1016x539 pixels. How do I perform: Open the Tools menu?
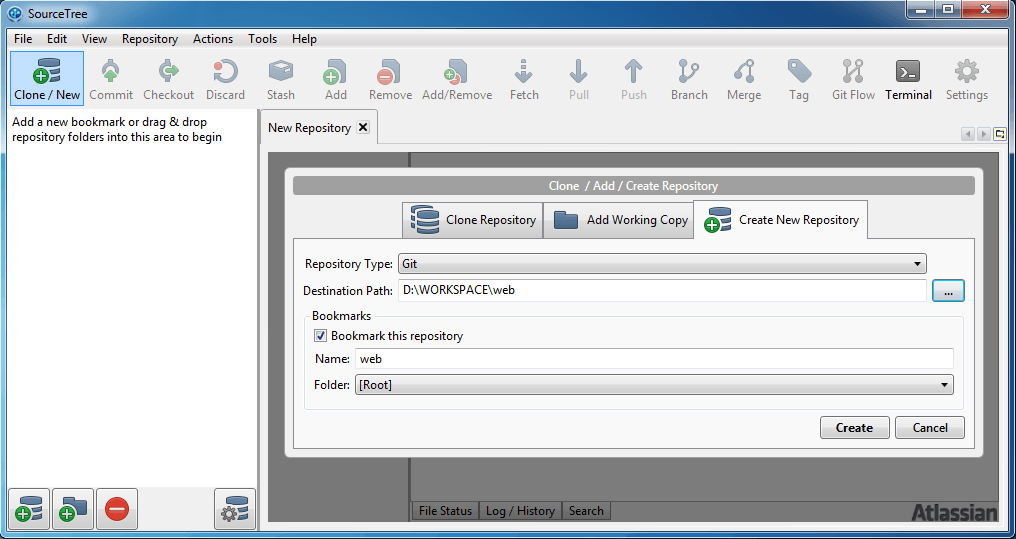tap(262, 39)
